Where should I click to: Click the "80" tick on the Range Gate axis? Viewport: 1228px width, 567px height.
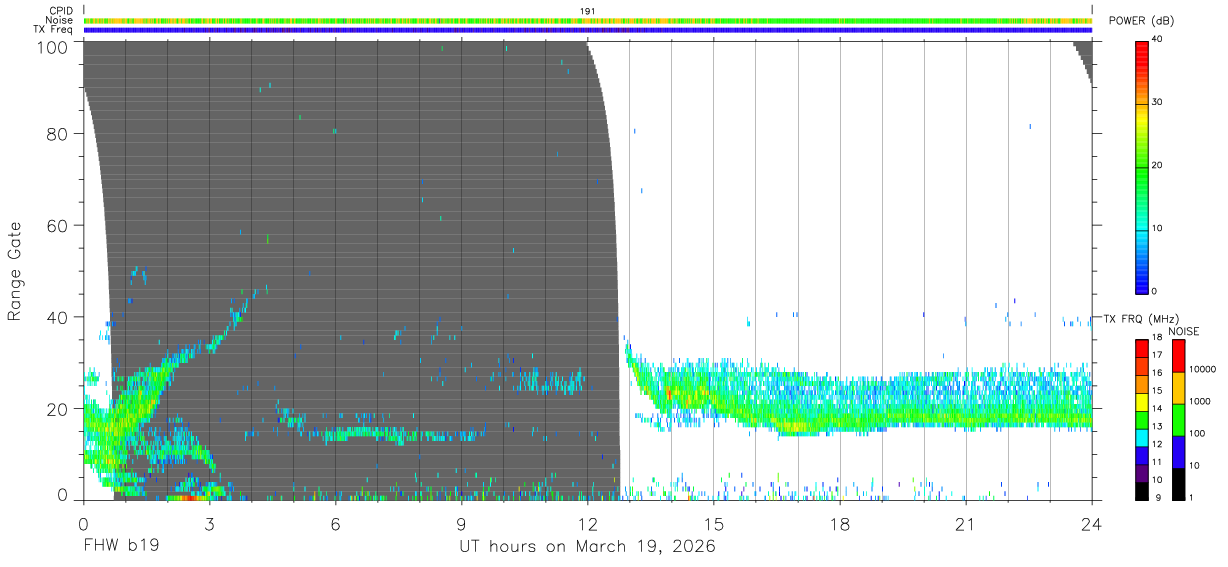click(57, 133)
